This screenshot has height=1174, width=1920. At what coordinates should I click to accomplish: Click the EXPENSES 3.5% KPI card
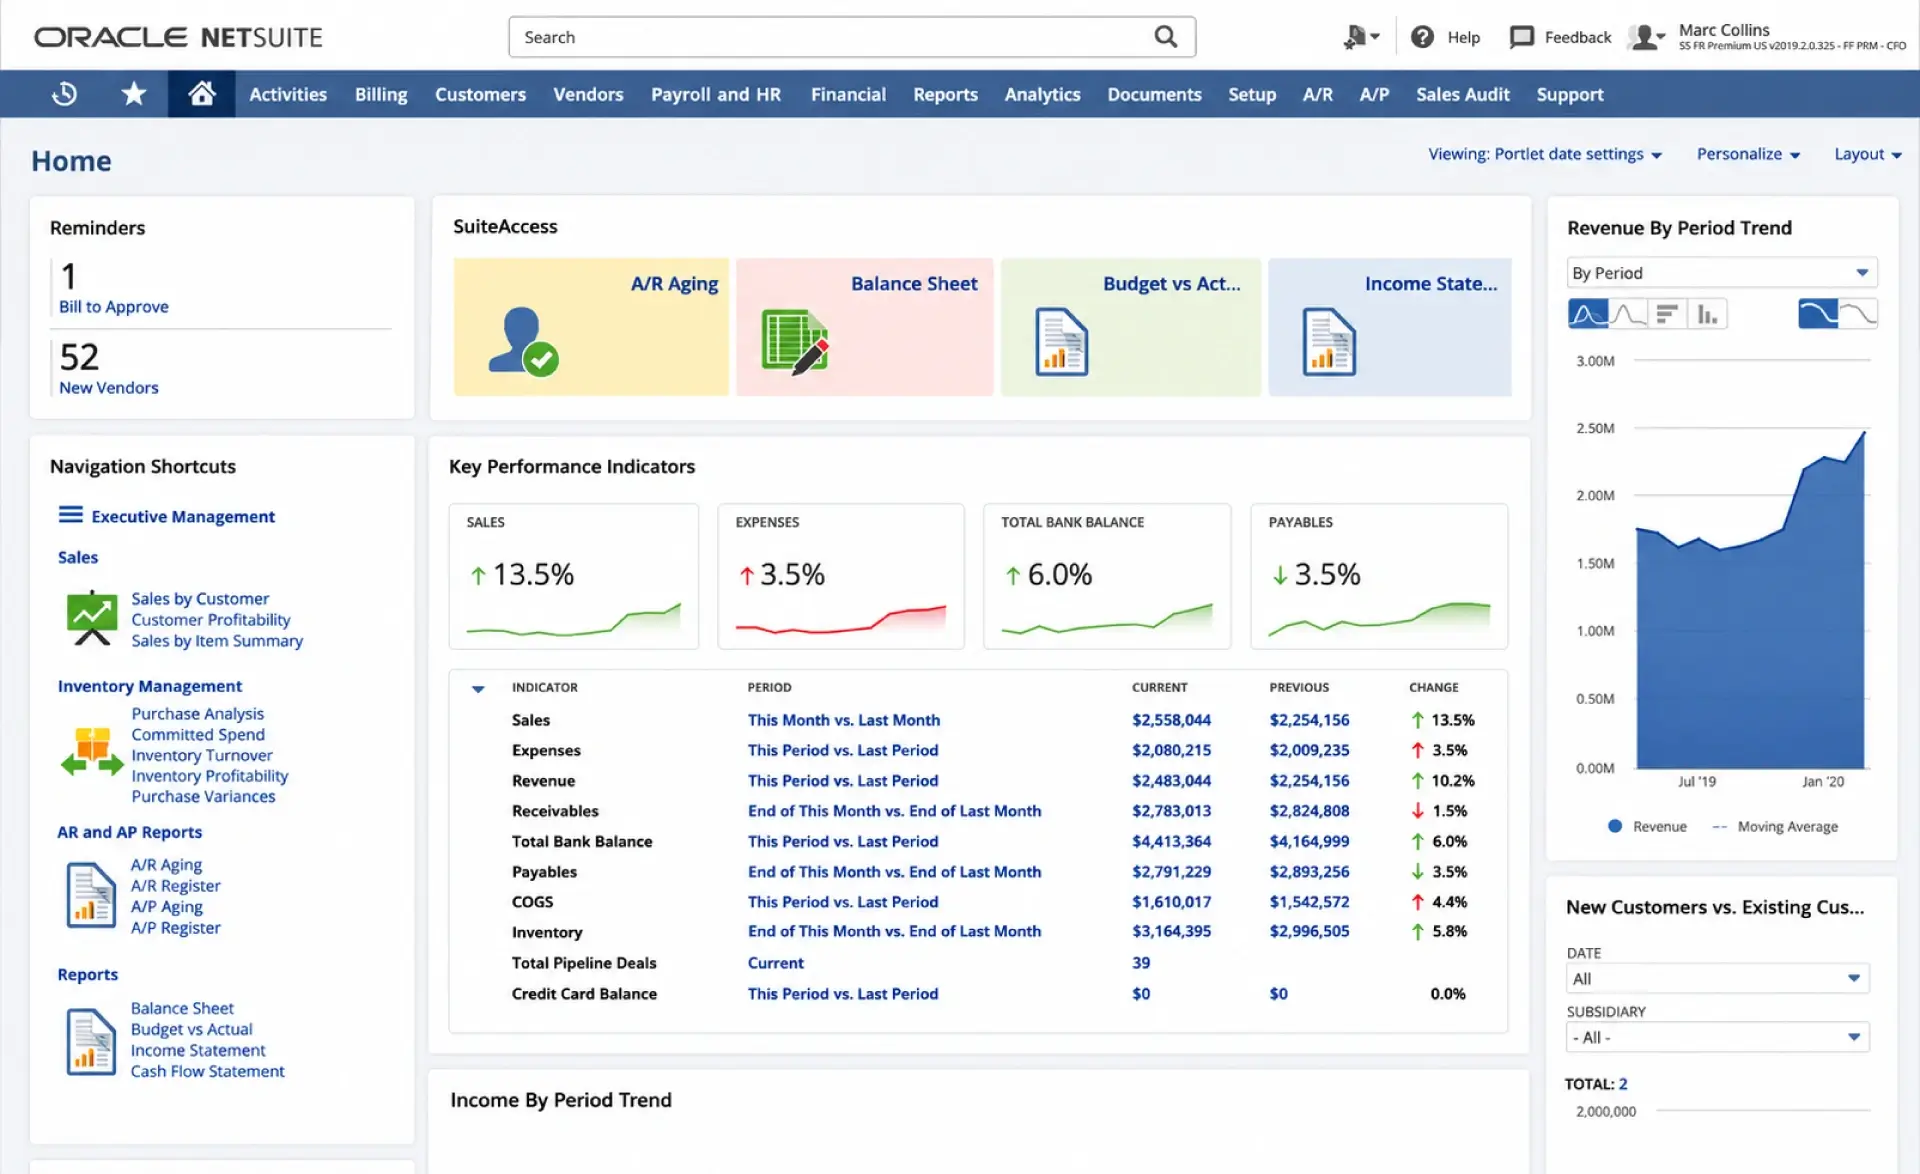tap(841, 577)
